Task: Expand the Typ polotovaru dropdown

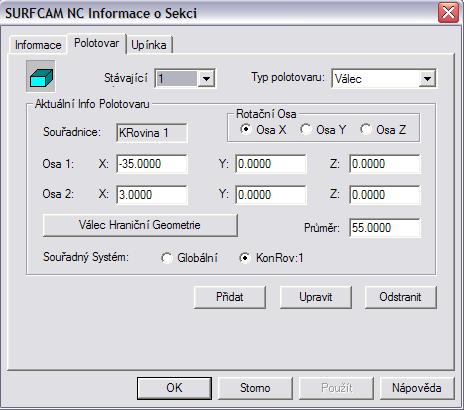Action: [x=427, y=79]
